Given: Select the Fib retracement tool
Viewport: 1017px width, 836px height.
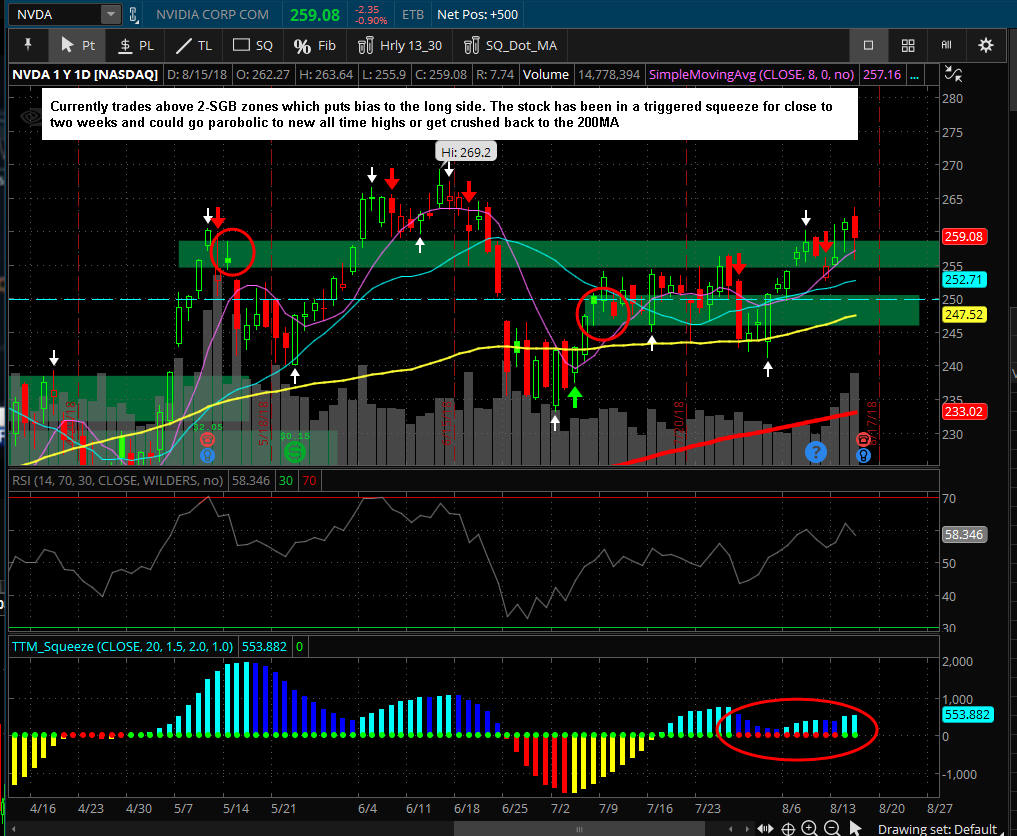Looking at the screenshot, I should pyautogui.click(x=315, y=45).
